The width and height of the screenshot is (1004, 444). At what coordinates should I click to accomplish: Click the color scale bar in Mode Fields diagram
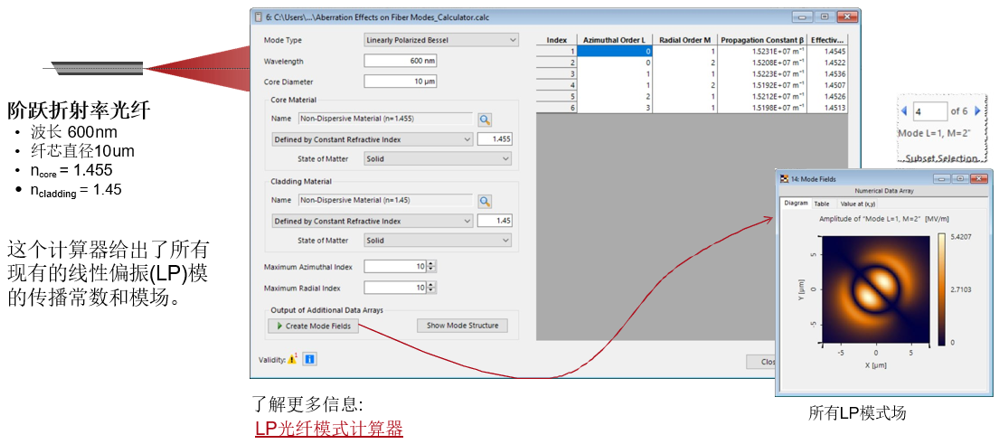943,290
